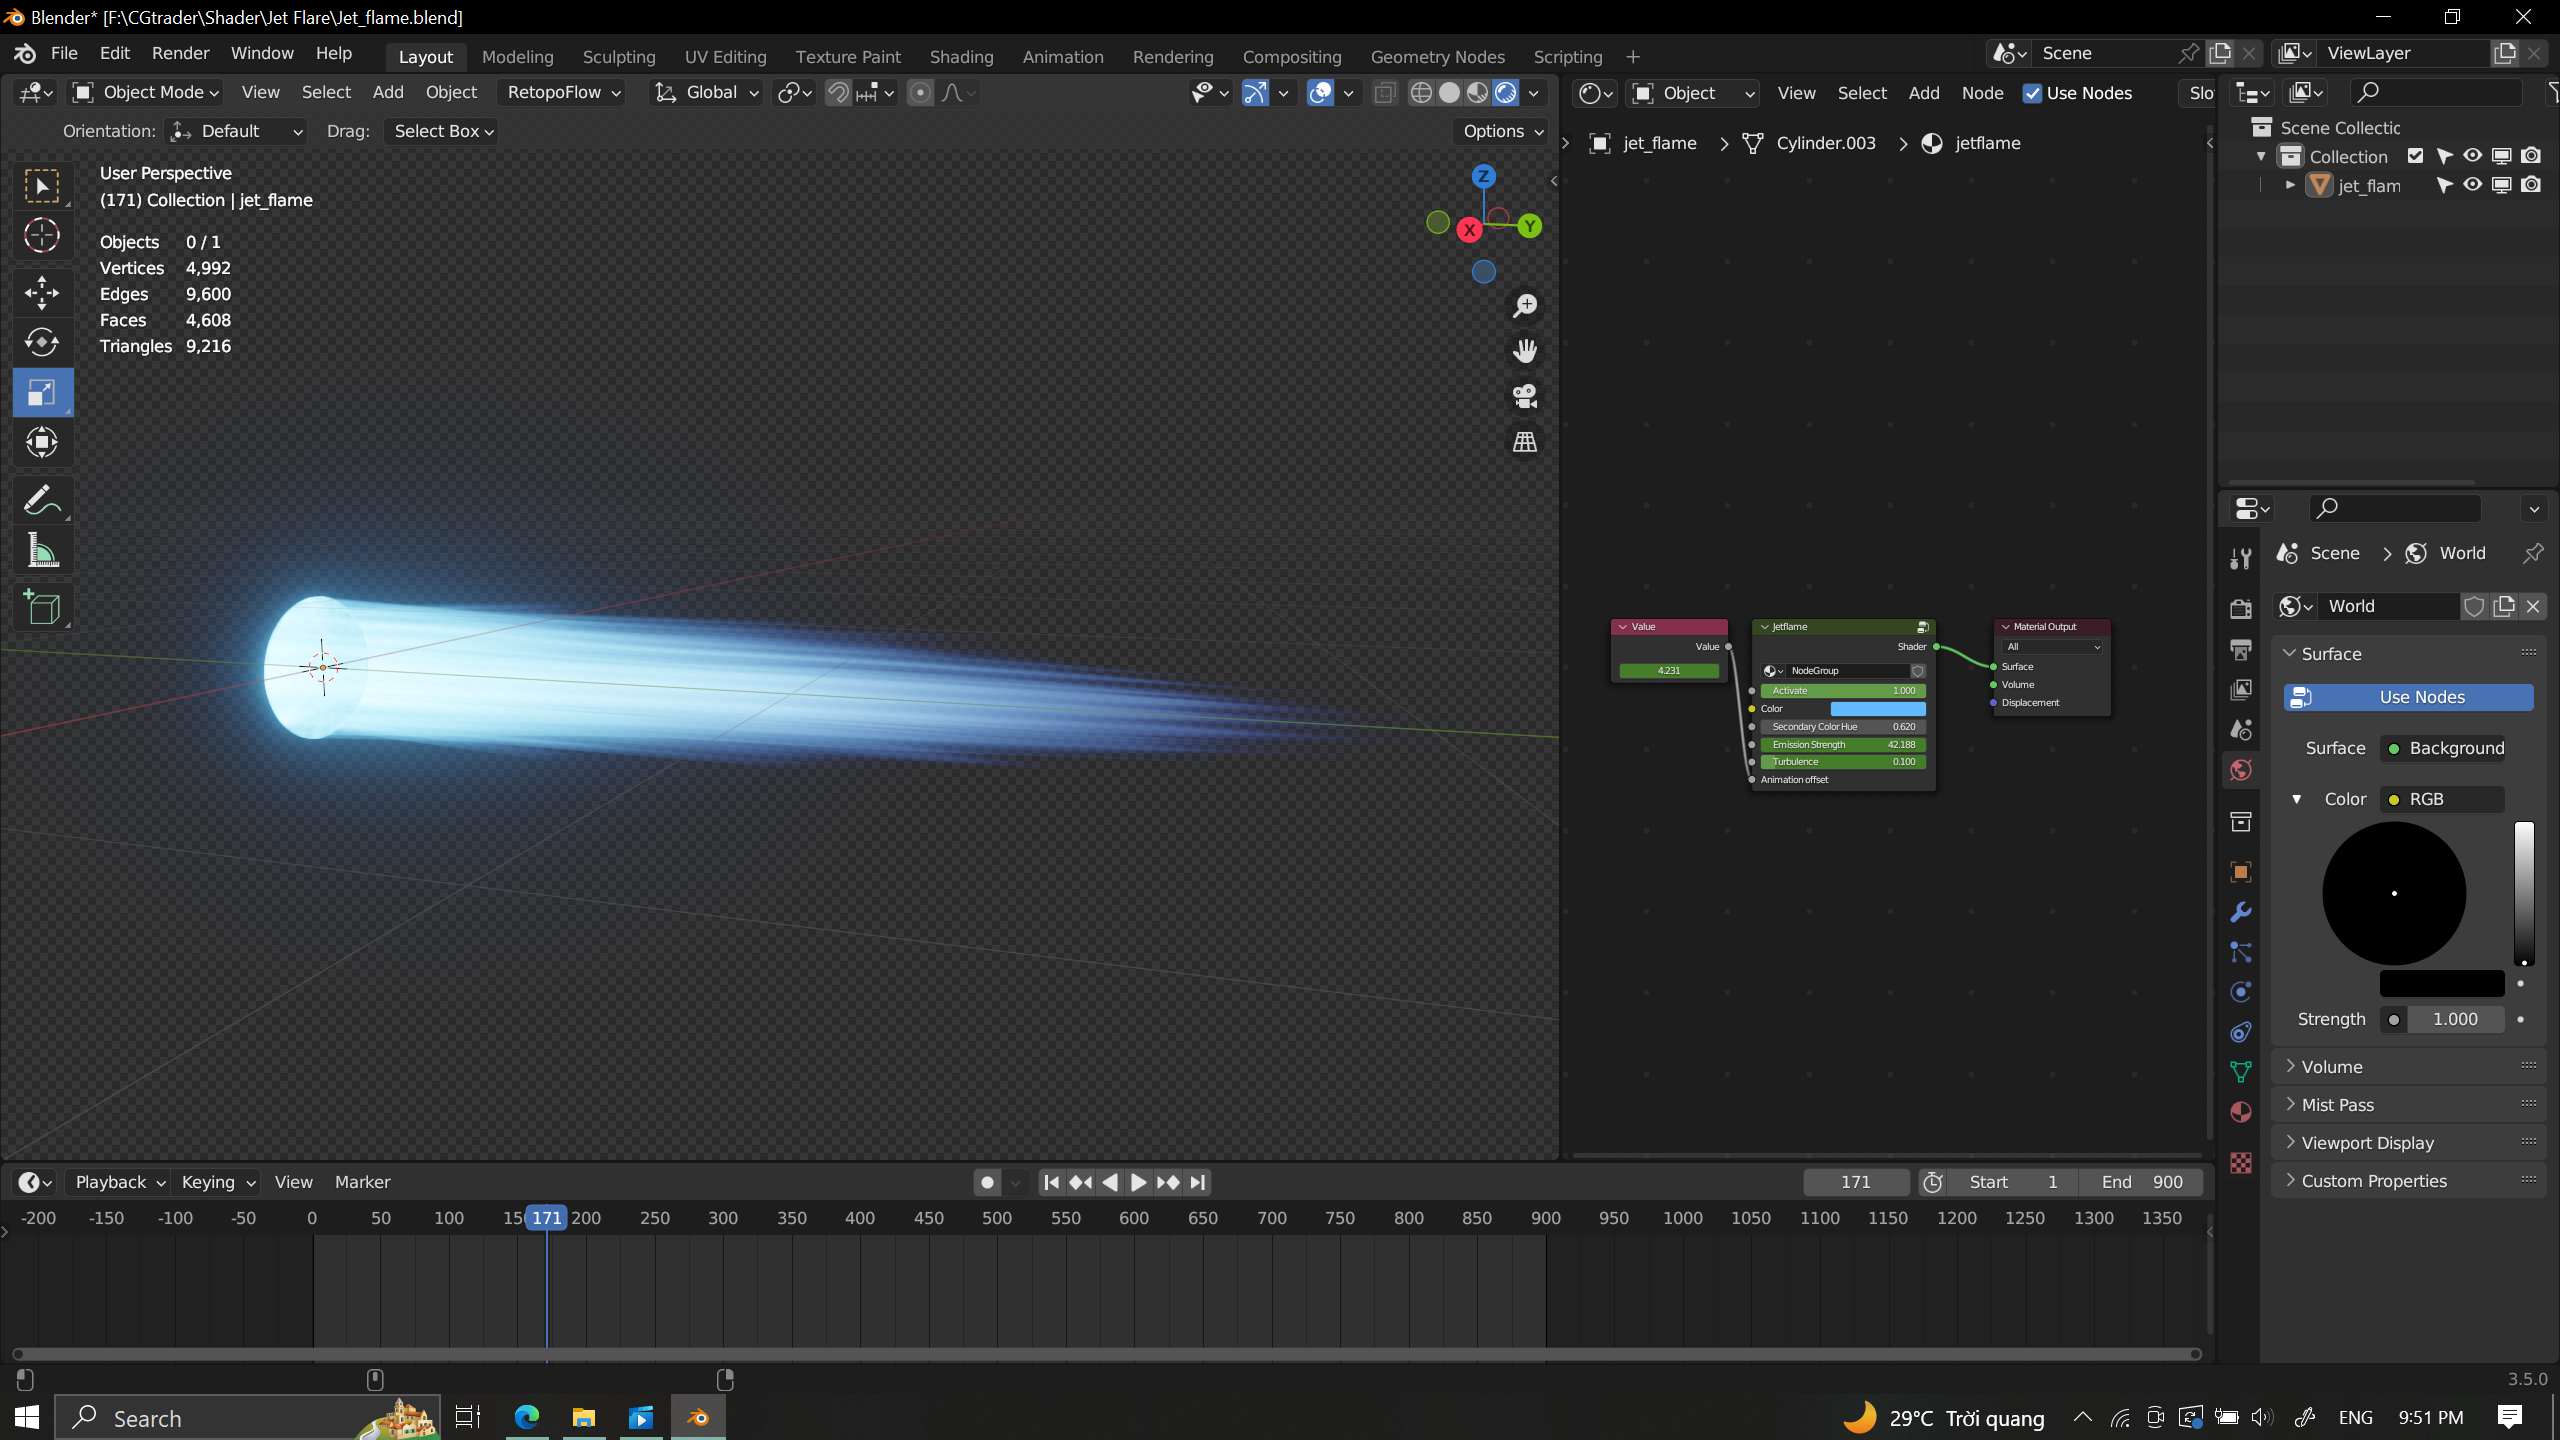
Task: Select the Add Cube tool
Action: (x=42, y=607)
